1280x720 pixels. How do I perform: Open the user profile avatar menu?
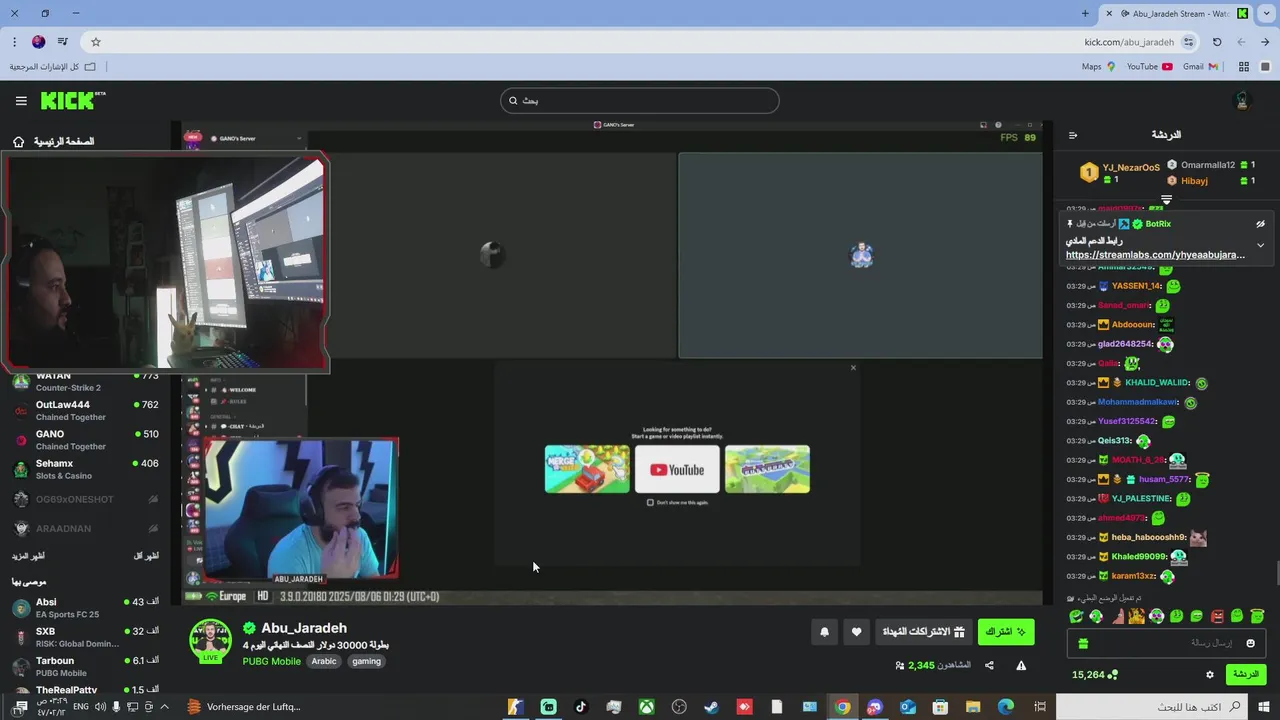pyautogui.click(x=1243, y=101)
